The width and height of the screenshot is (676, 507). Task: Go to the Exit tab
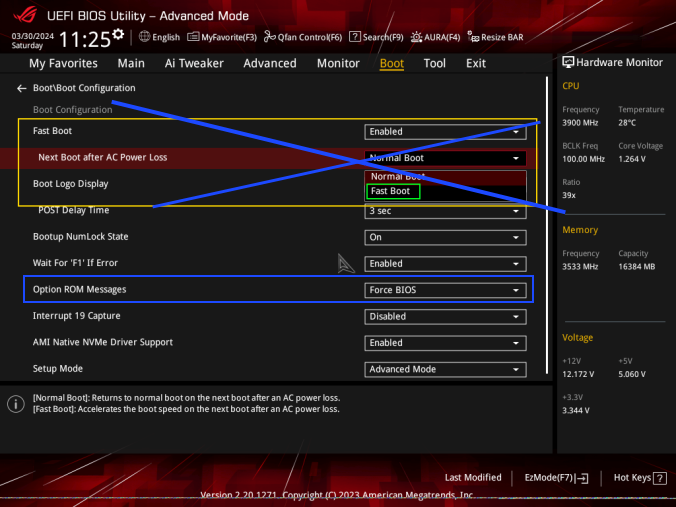(x=476, y=63)
